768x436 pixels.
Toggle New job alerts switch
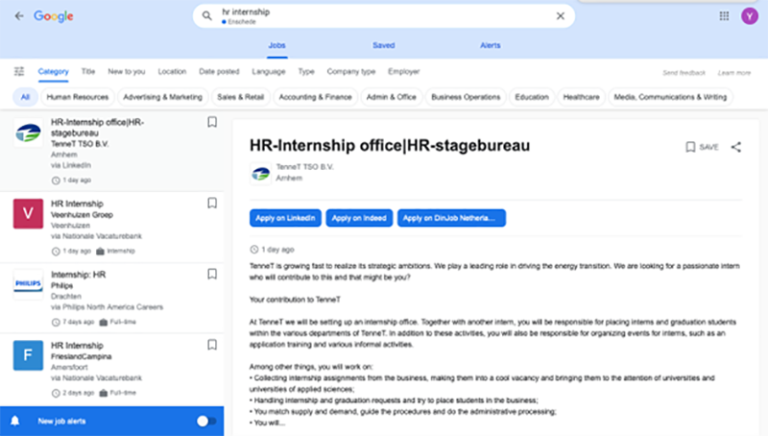coord(206,421)
